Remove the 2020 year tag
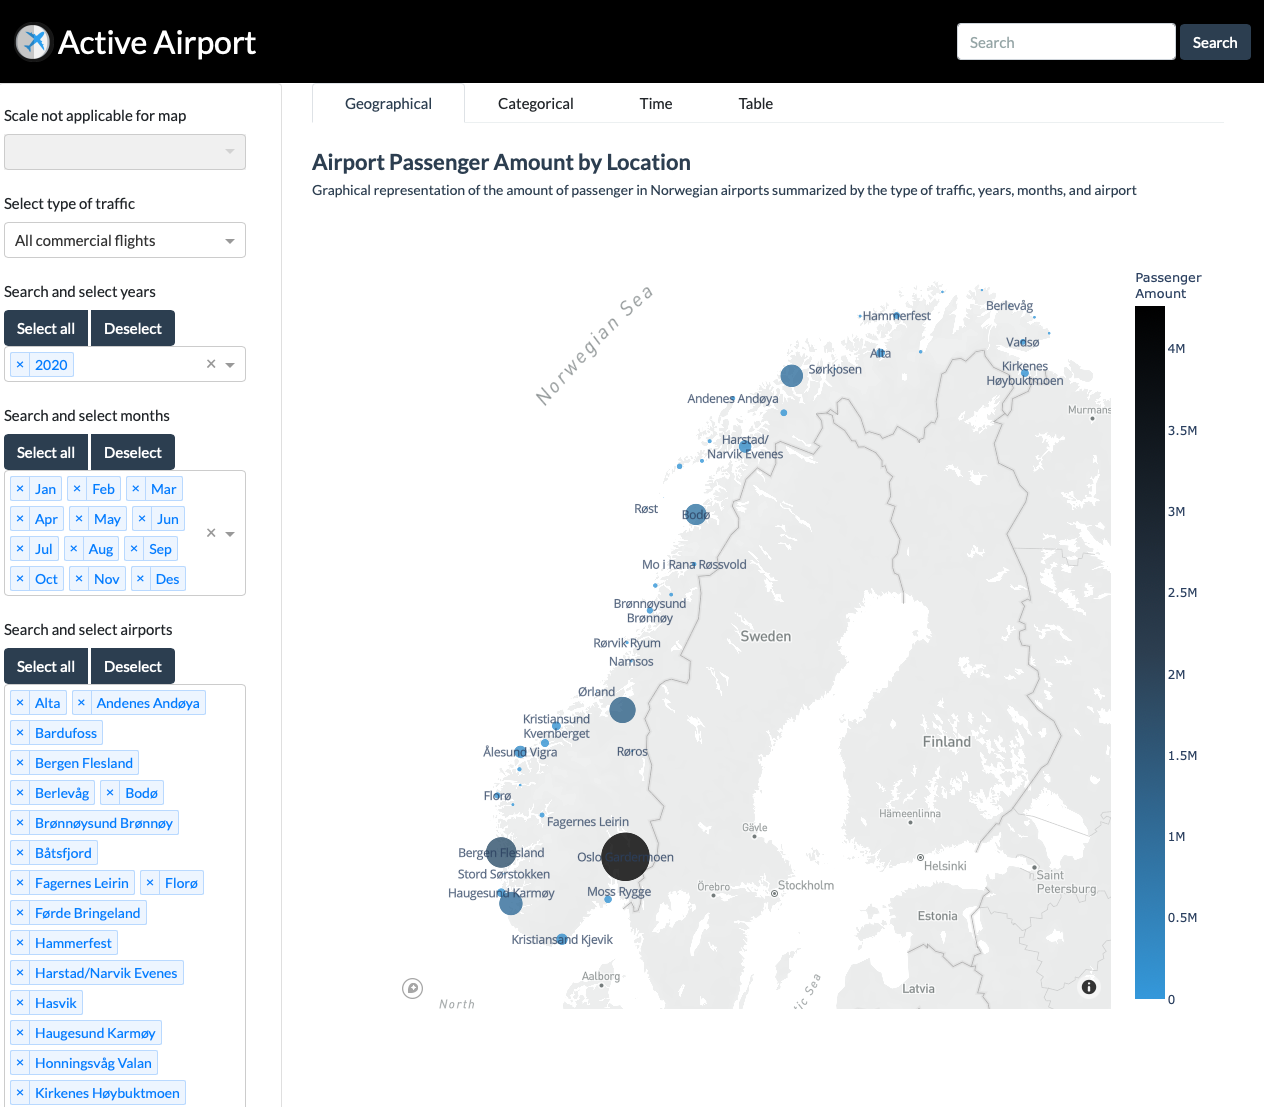Screen dimensions: 1264x1107 pos(20,365)
